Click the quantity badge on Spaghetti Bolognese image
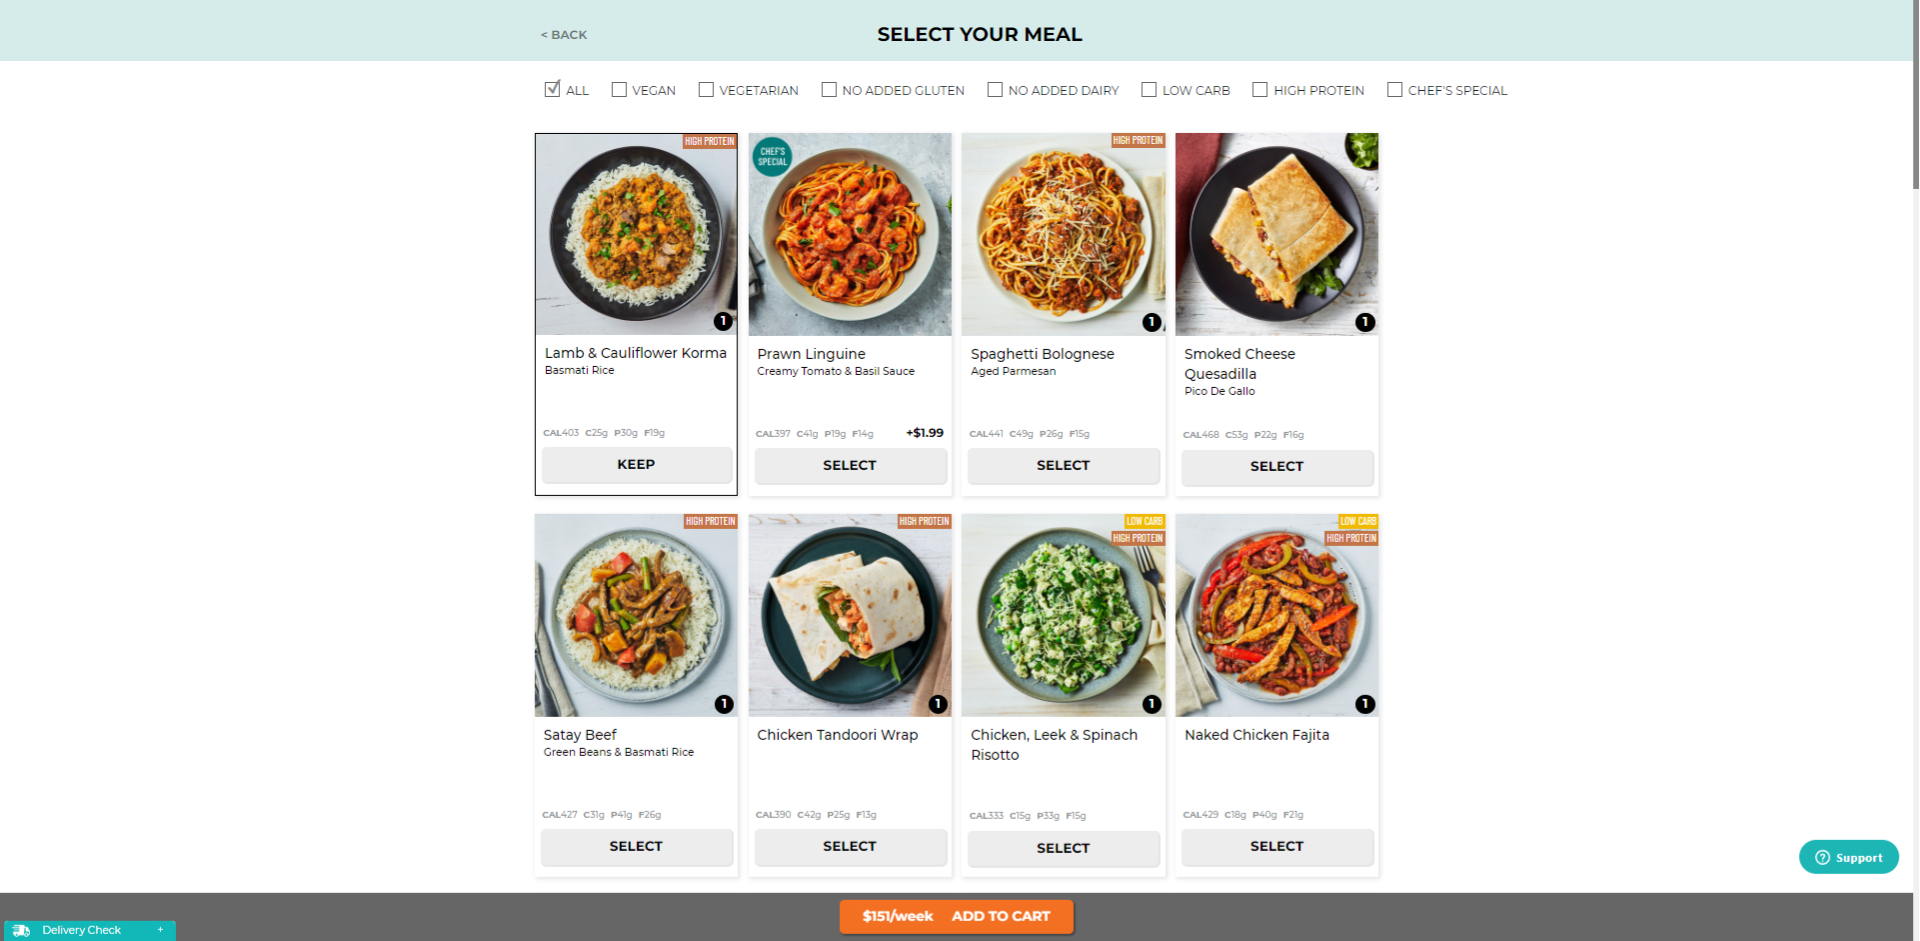This screenshot has height=941, width=1920. 1152,322
